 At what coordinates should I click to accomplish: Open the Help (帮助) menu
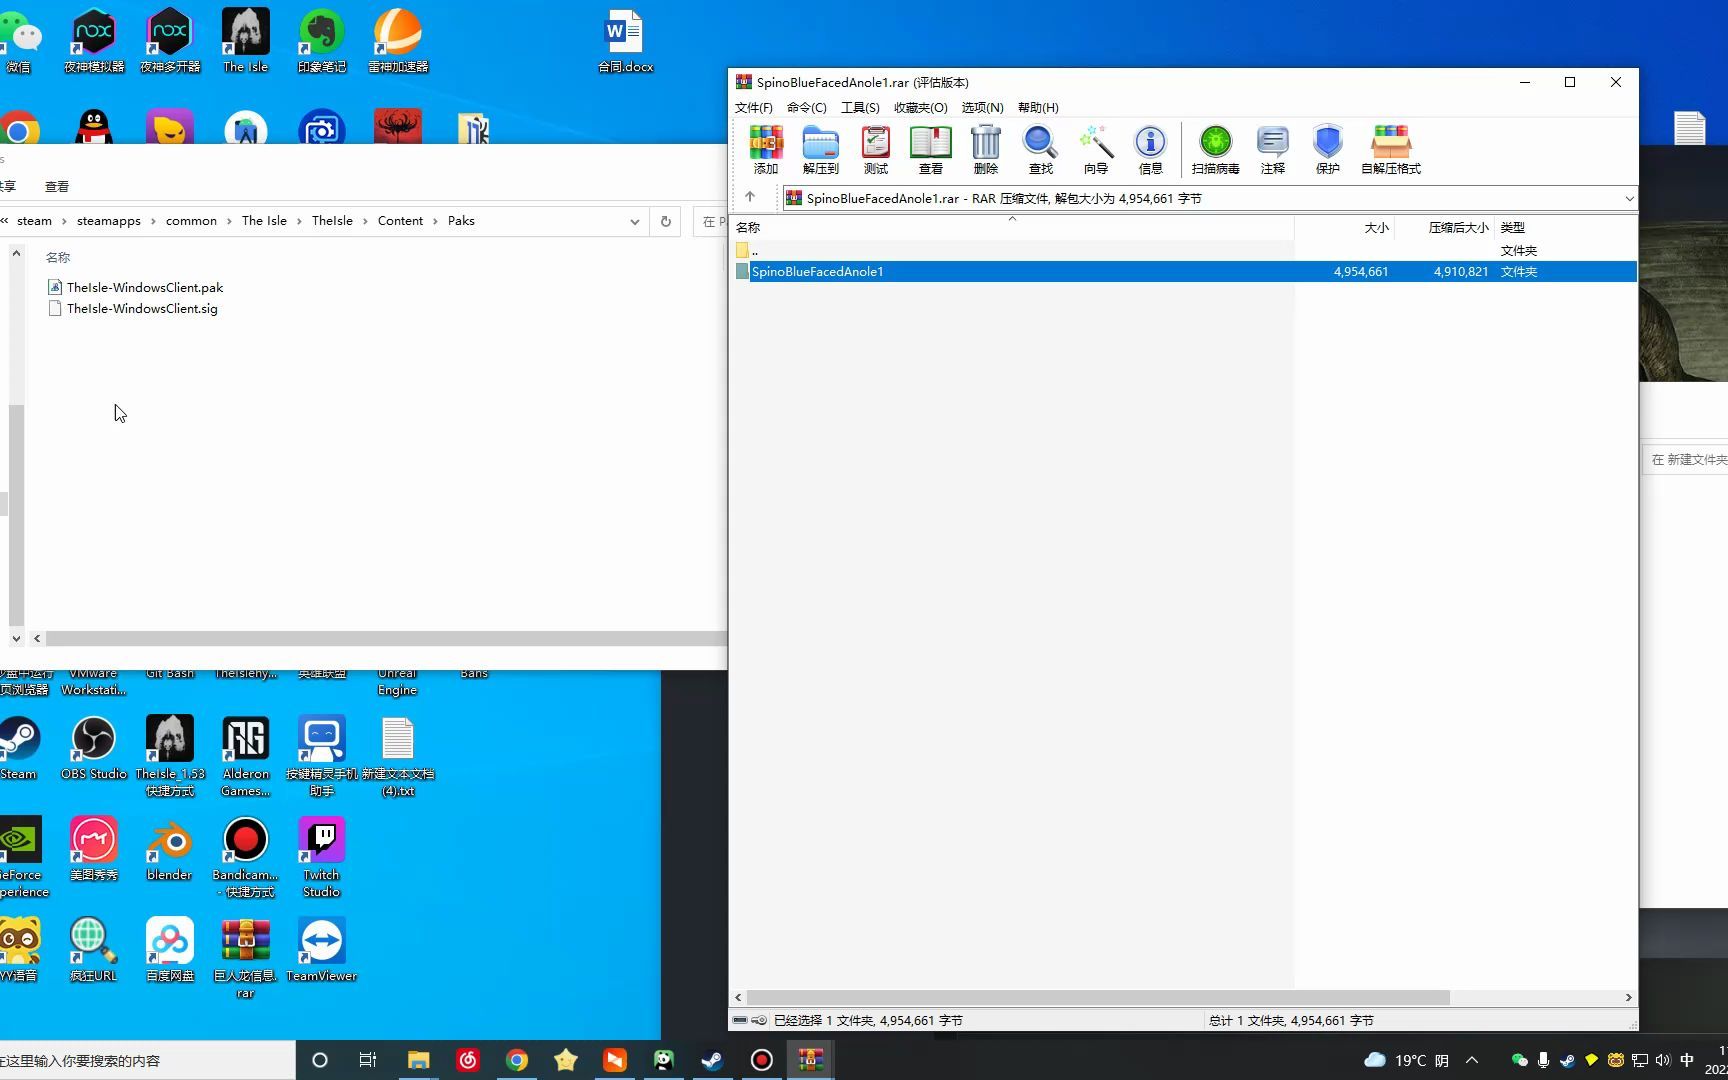[x=1038, y=107]
